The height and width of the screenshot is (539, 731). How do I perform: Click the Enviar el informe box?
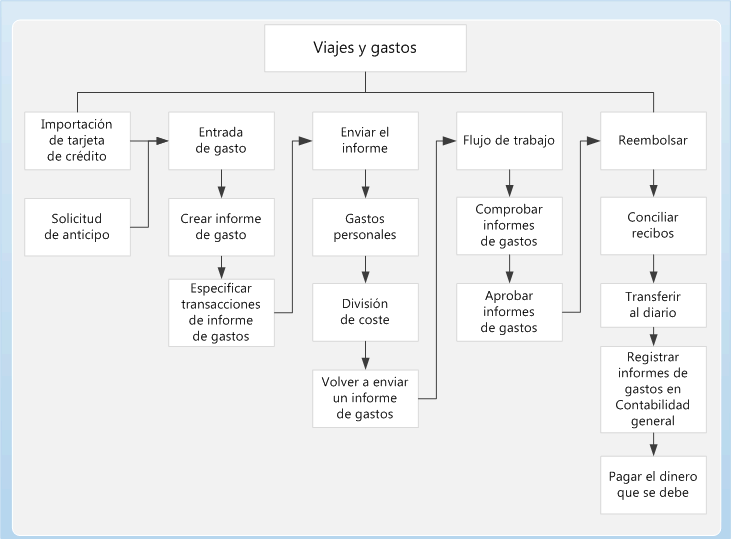point(364,140)
